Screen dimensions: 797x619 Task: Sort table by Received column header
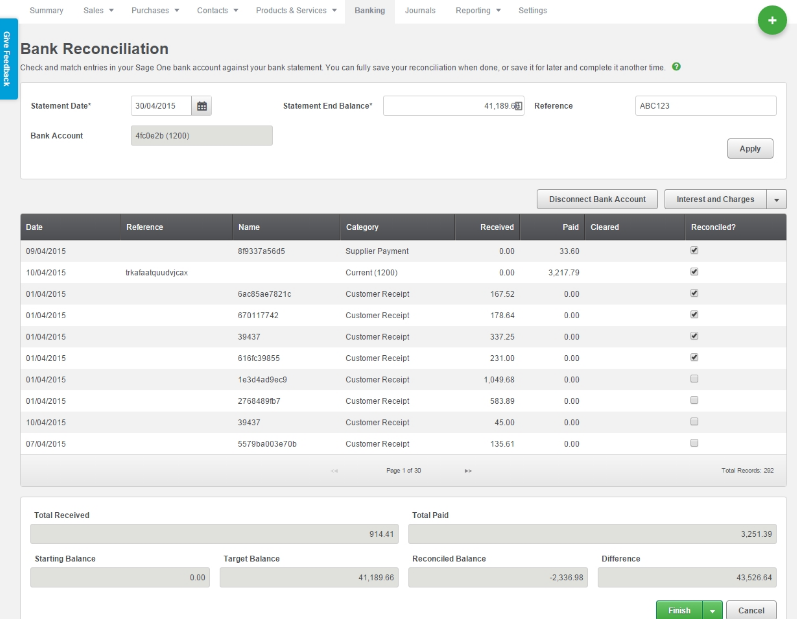pyautogui.click(x=496, y=227)
